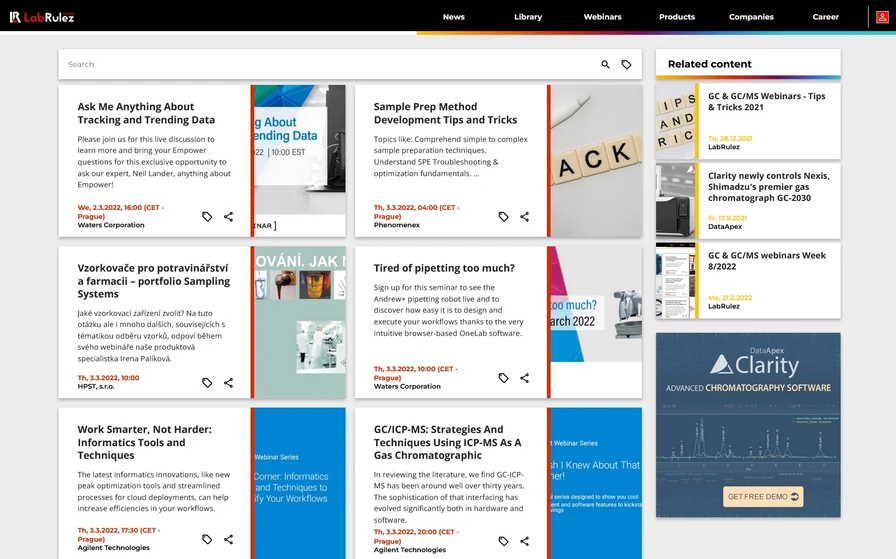Image resolution: width=896 pixels, height=559 pixels.
Task: Click Waters Corporation under Ask Me Anything
Action: click(x=111, y=225)
